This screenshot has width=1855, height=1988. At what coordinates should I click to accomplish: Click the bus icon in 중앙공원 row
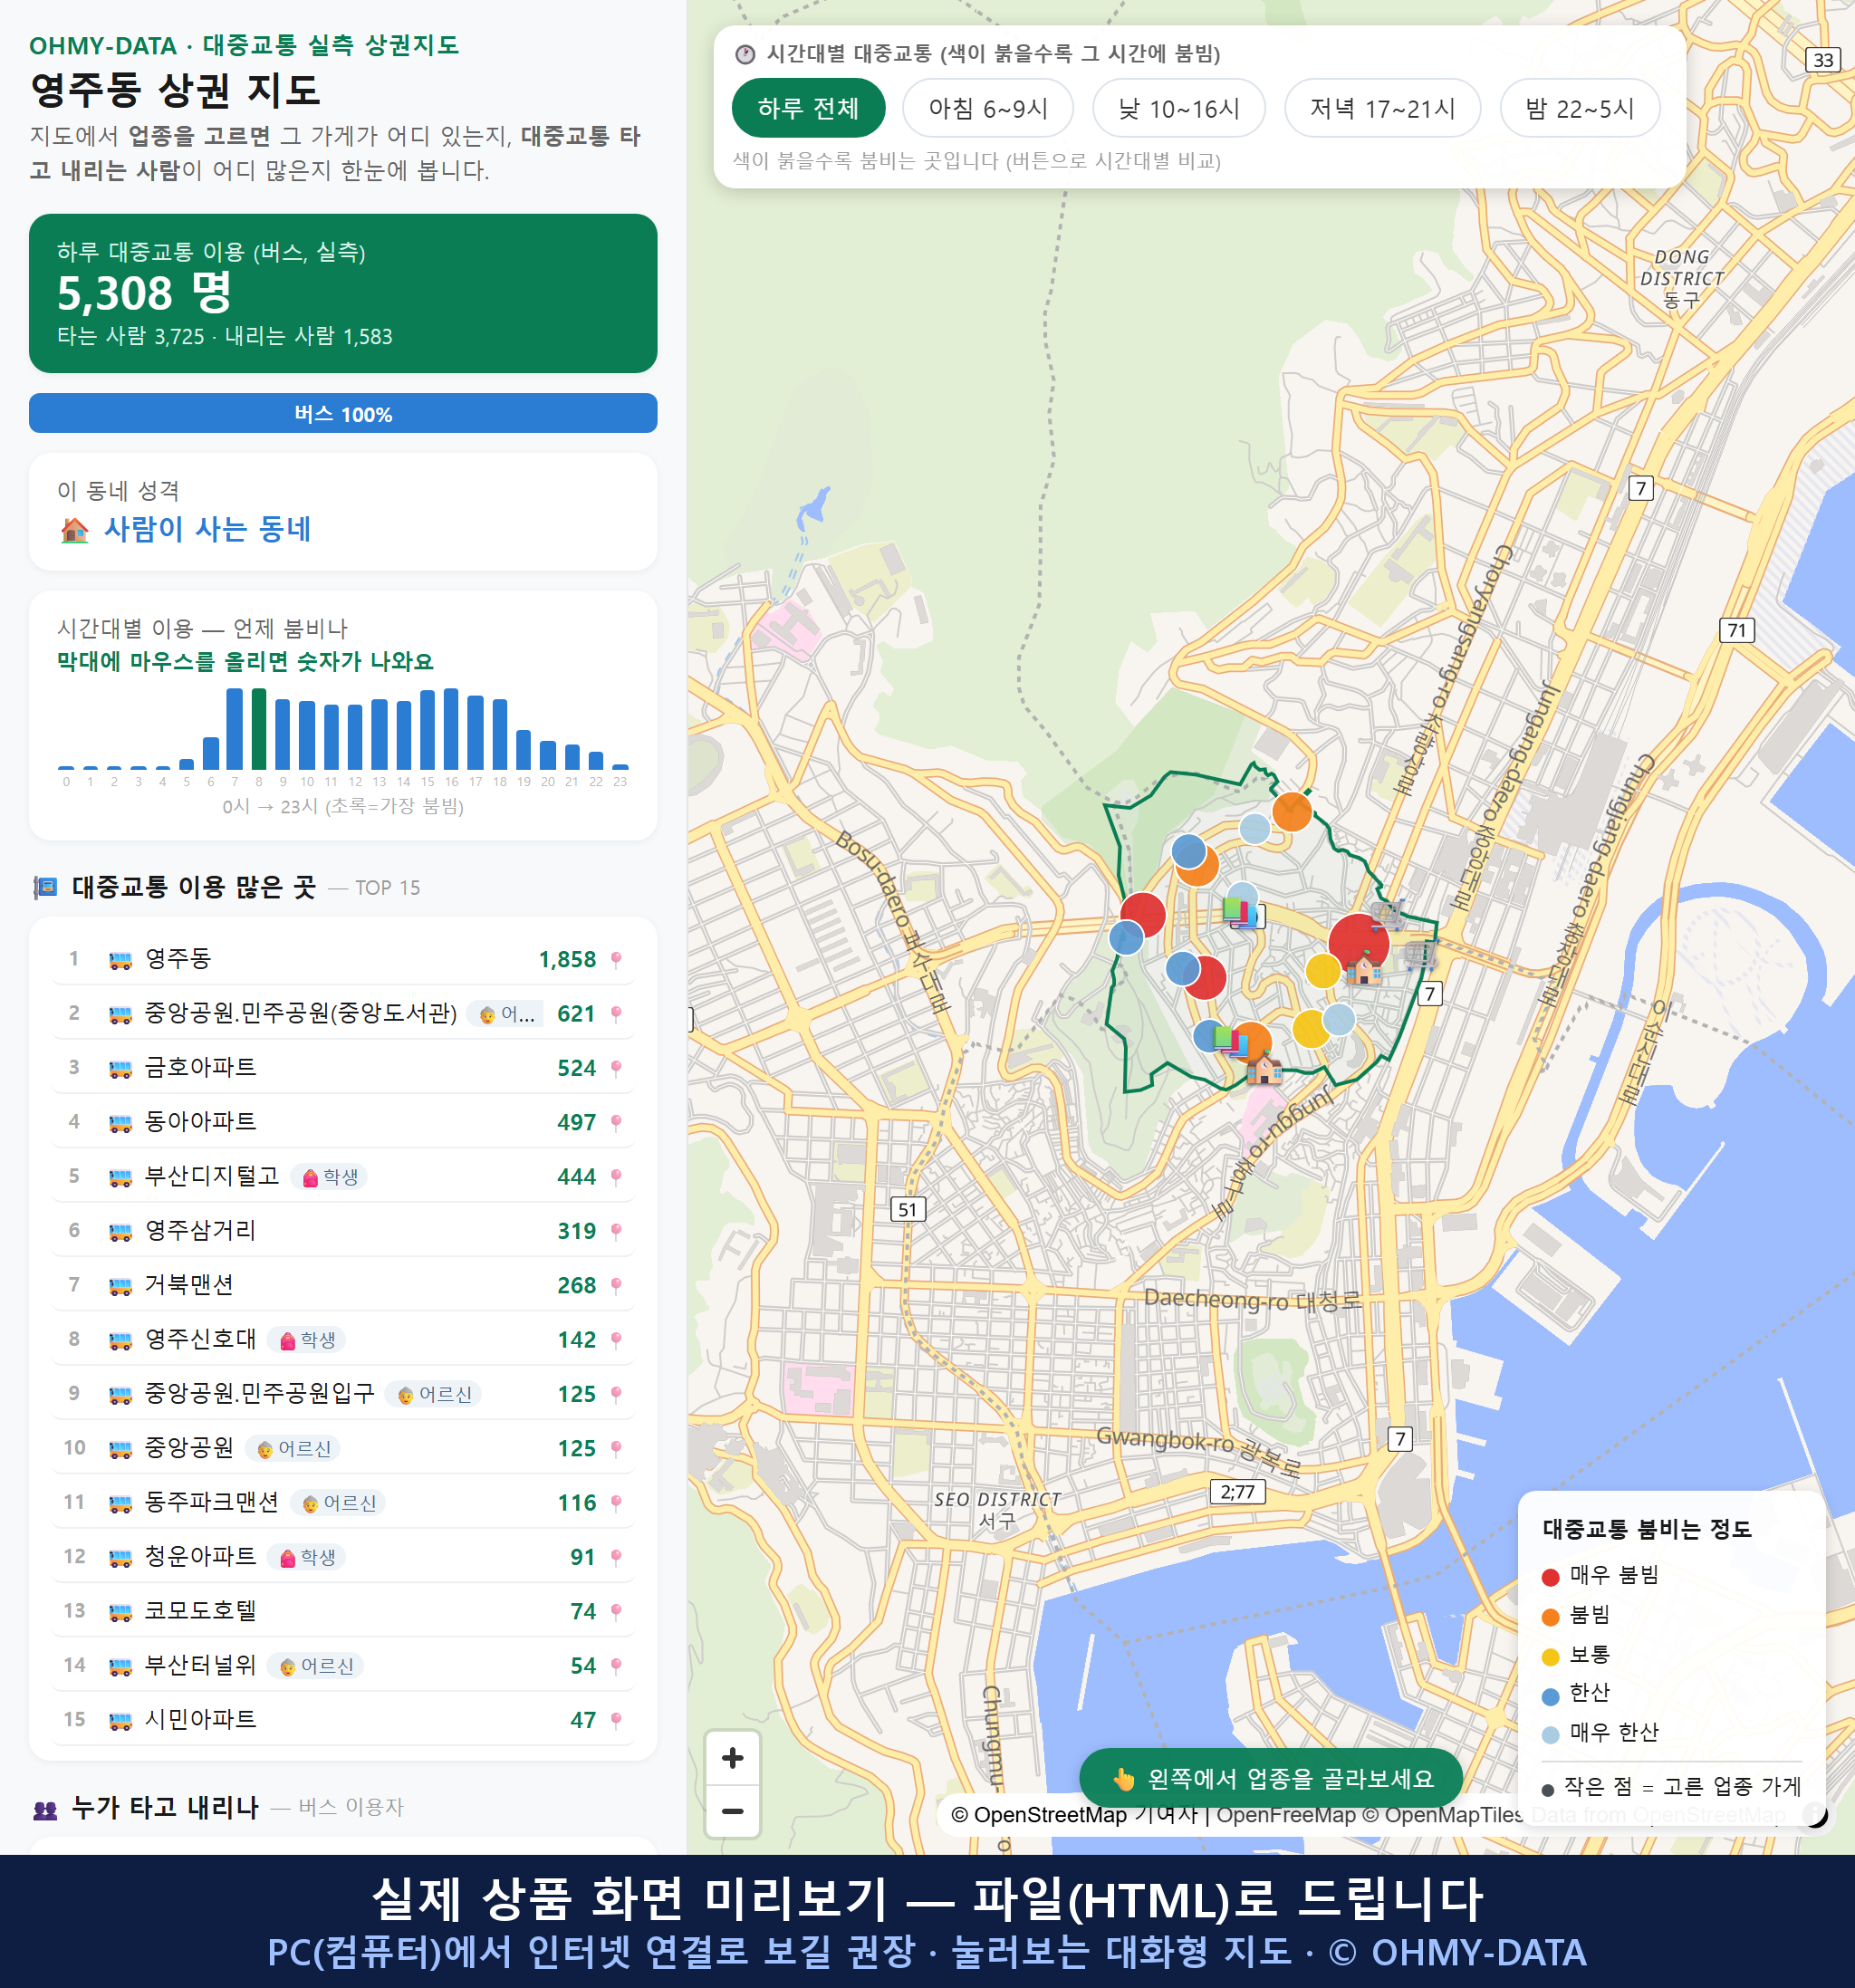[120, 1449]
